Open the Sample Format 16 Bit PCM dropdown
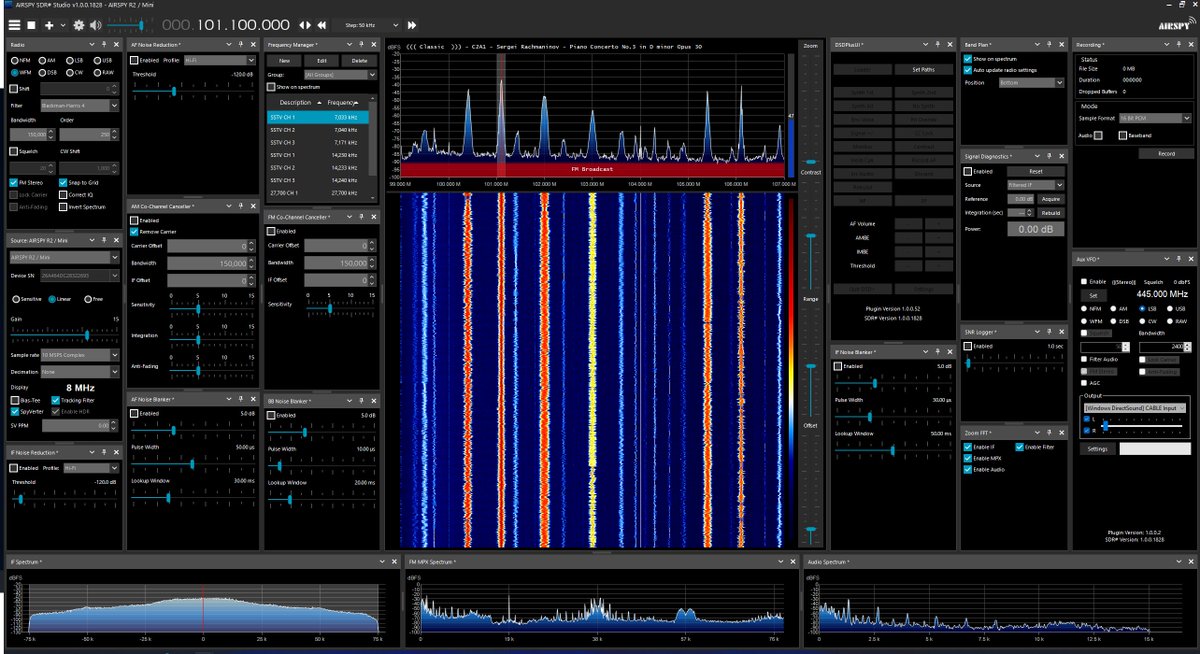Viewport: 1200px width, 654px height. pyautogui.click(x=1153, y=118)
